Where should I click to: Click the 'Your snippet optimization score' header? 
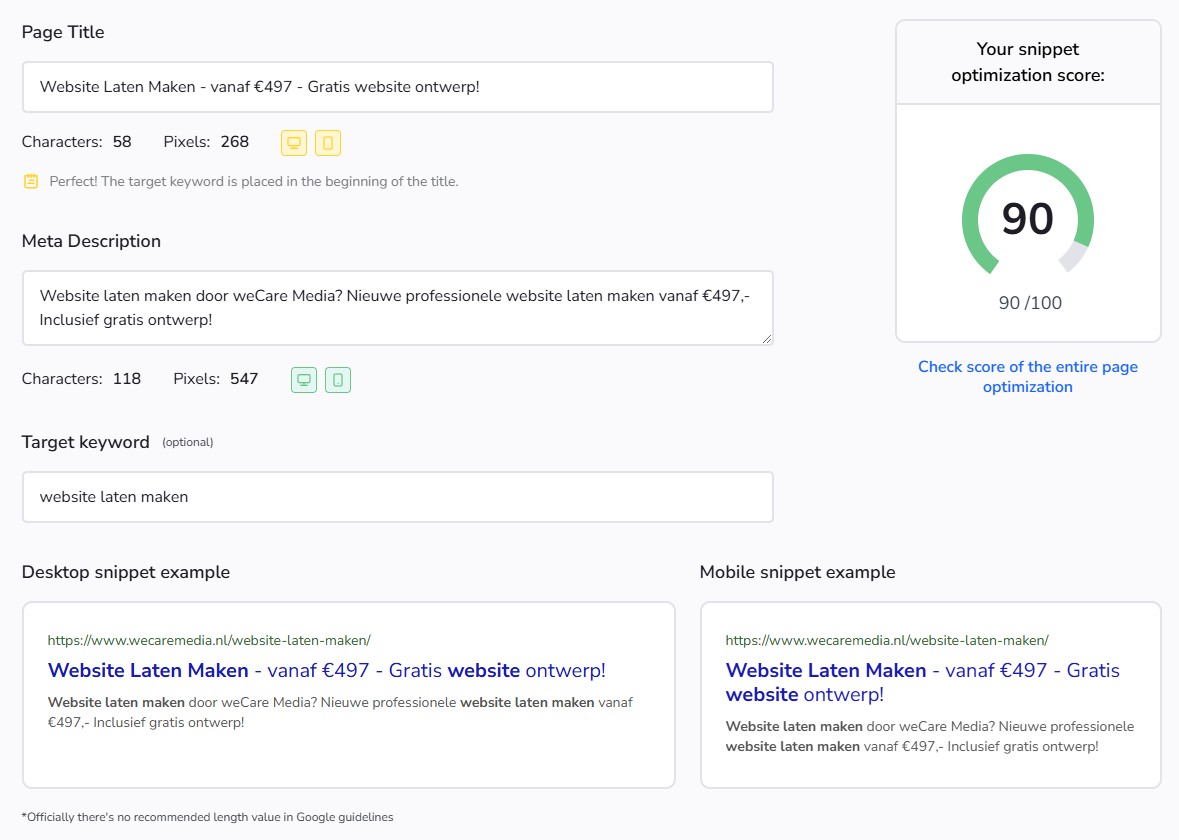(1027, 62)
